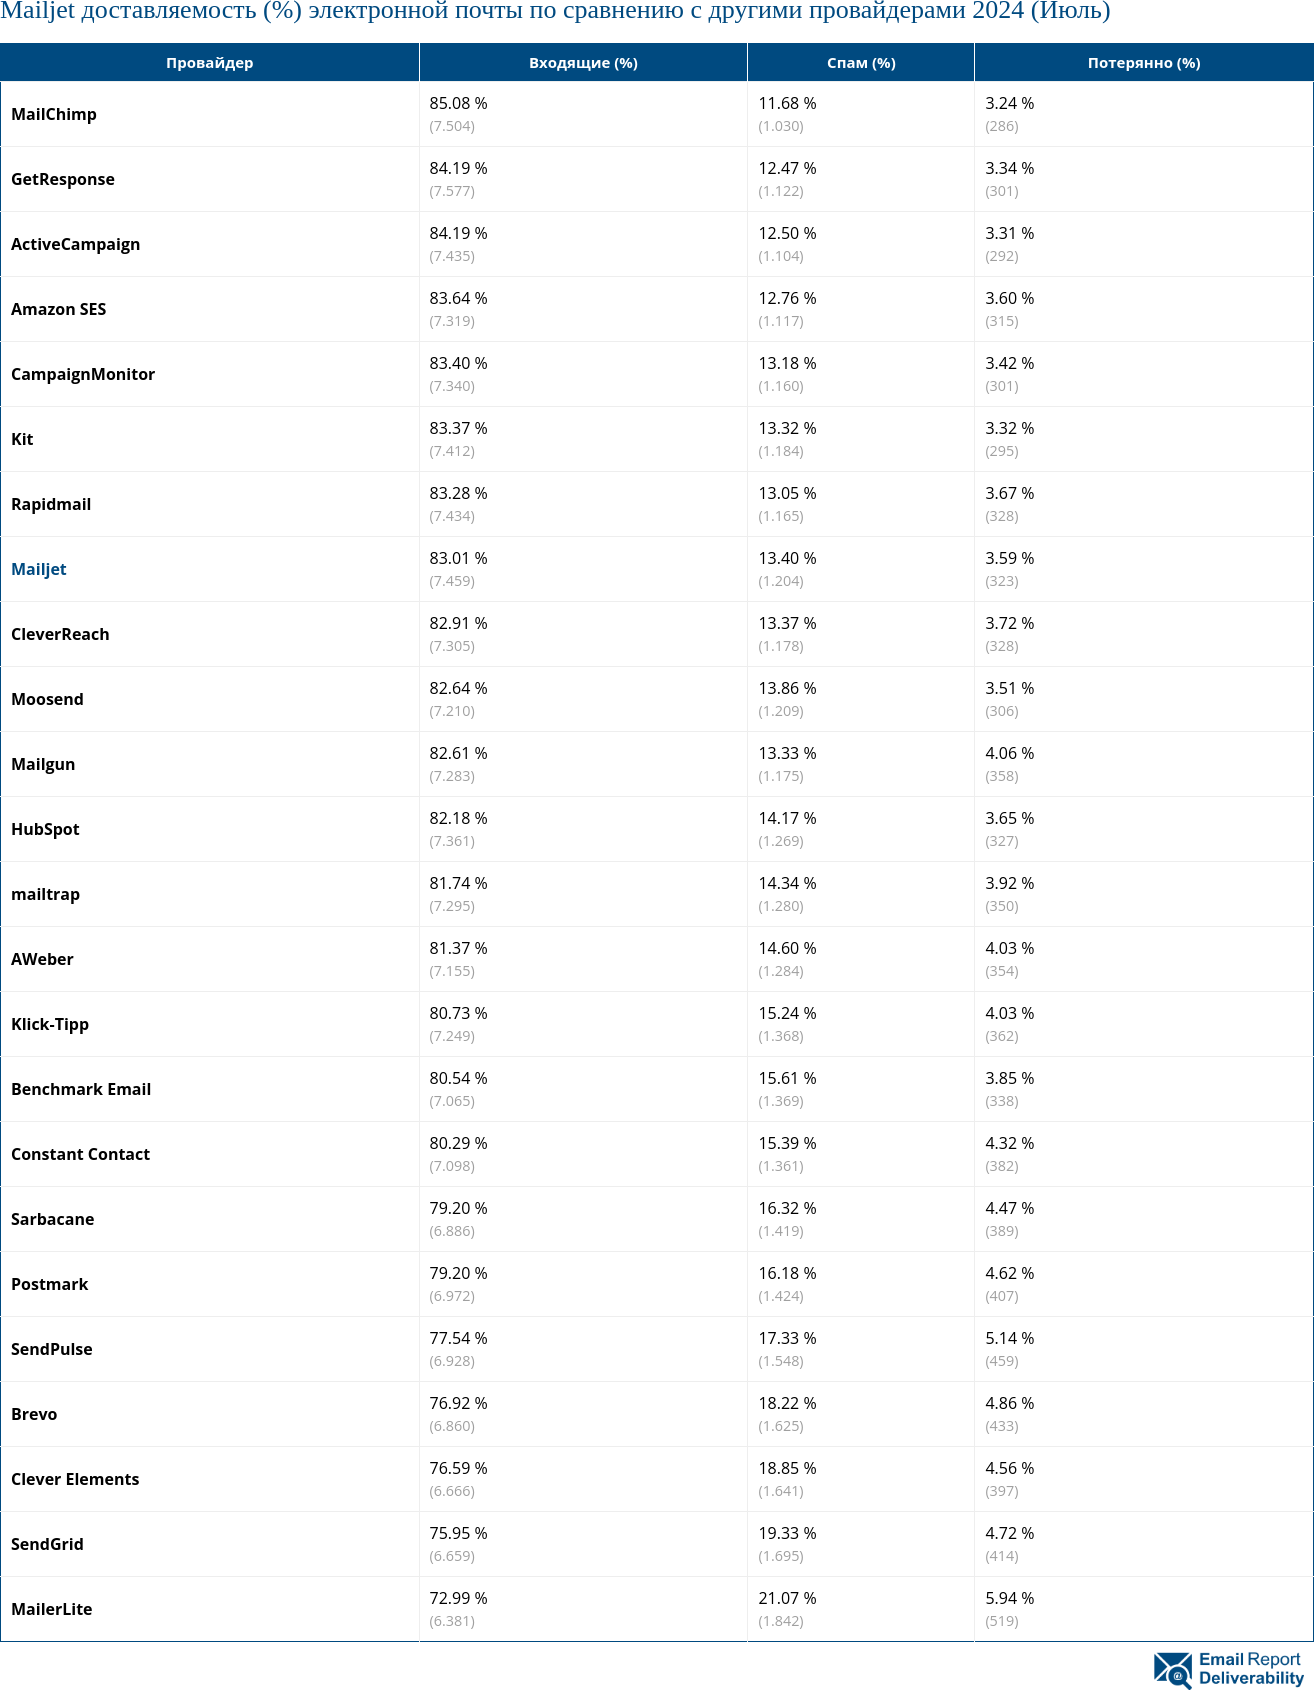Click the Email Report Deliverability envelope logo
Image resolution: width=1314 pixels, height=1690 pixels.
(1173, 1669)
